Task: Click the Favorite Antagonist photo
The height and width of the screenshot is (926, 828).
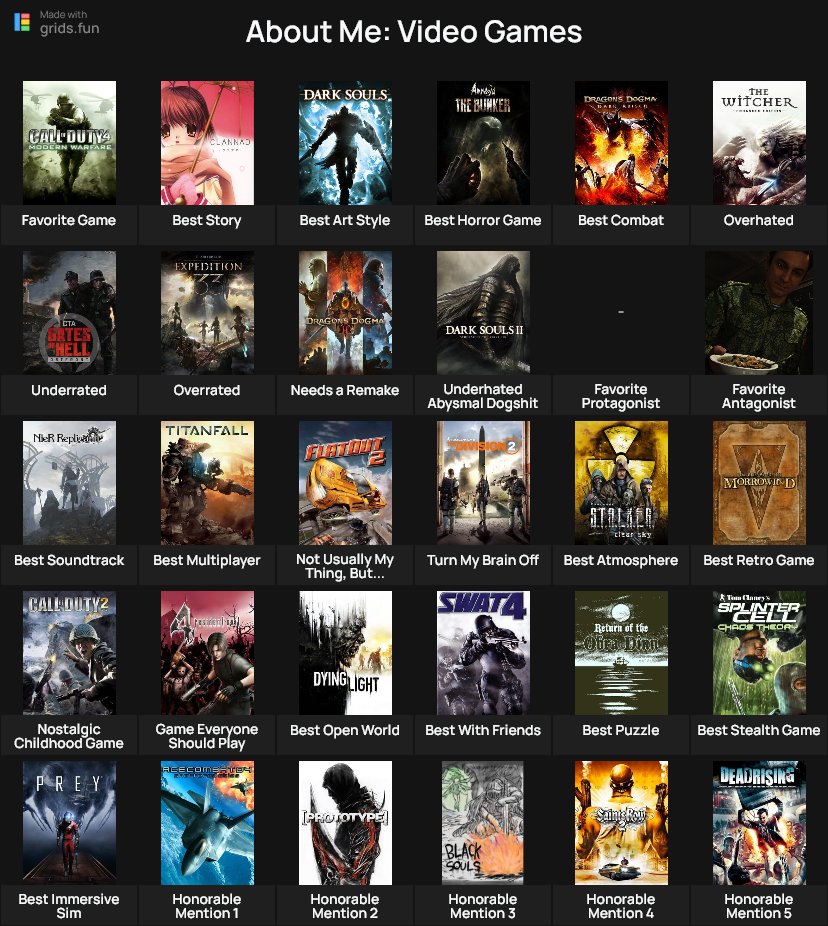Action: pos(759,313)
